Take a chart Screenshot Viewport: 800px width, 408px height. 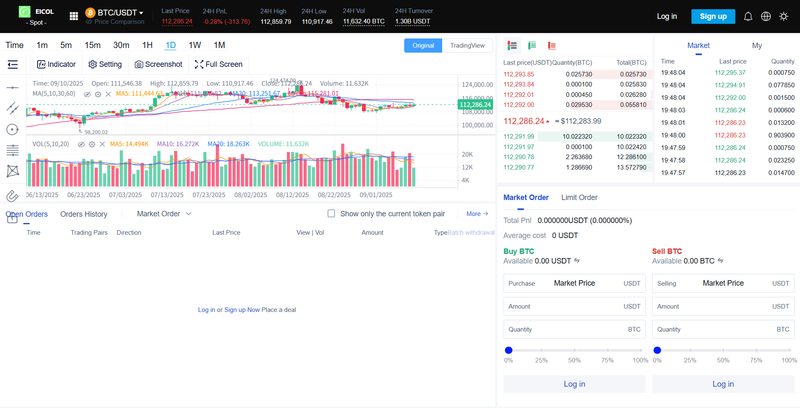(x=158, y=64)
